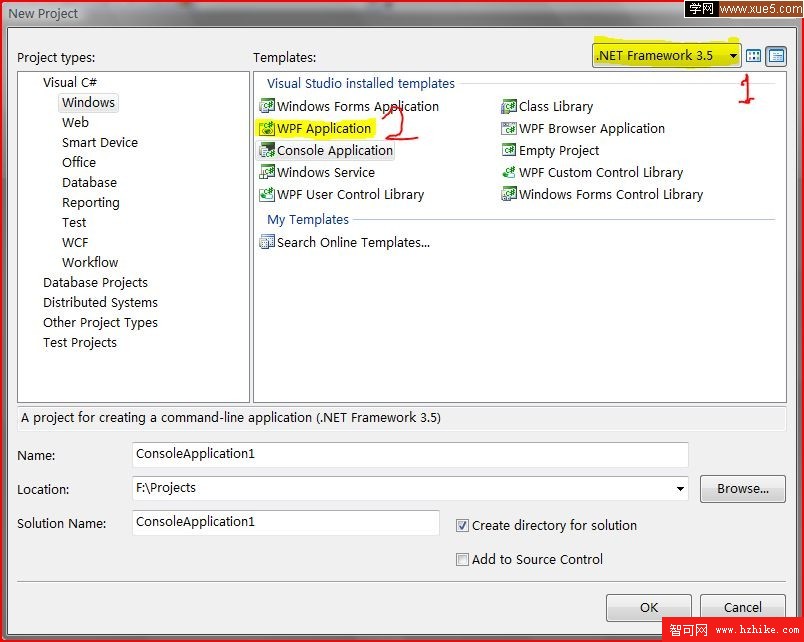Viewport: 804px width, 642px height.
Task: Click the Windows Service template icon
Action: coord(267,172)
